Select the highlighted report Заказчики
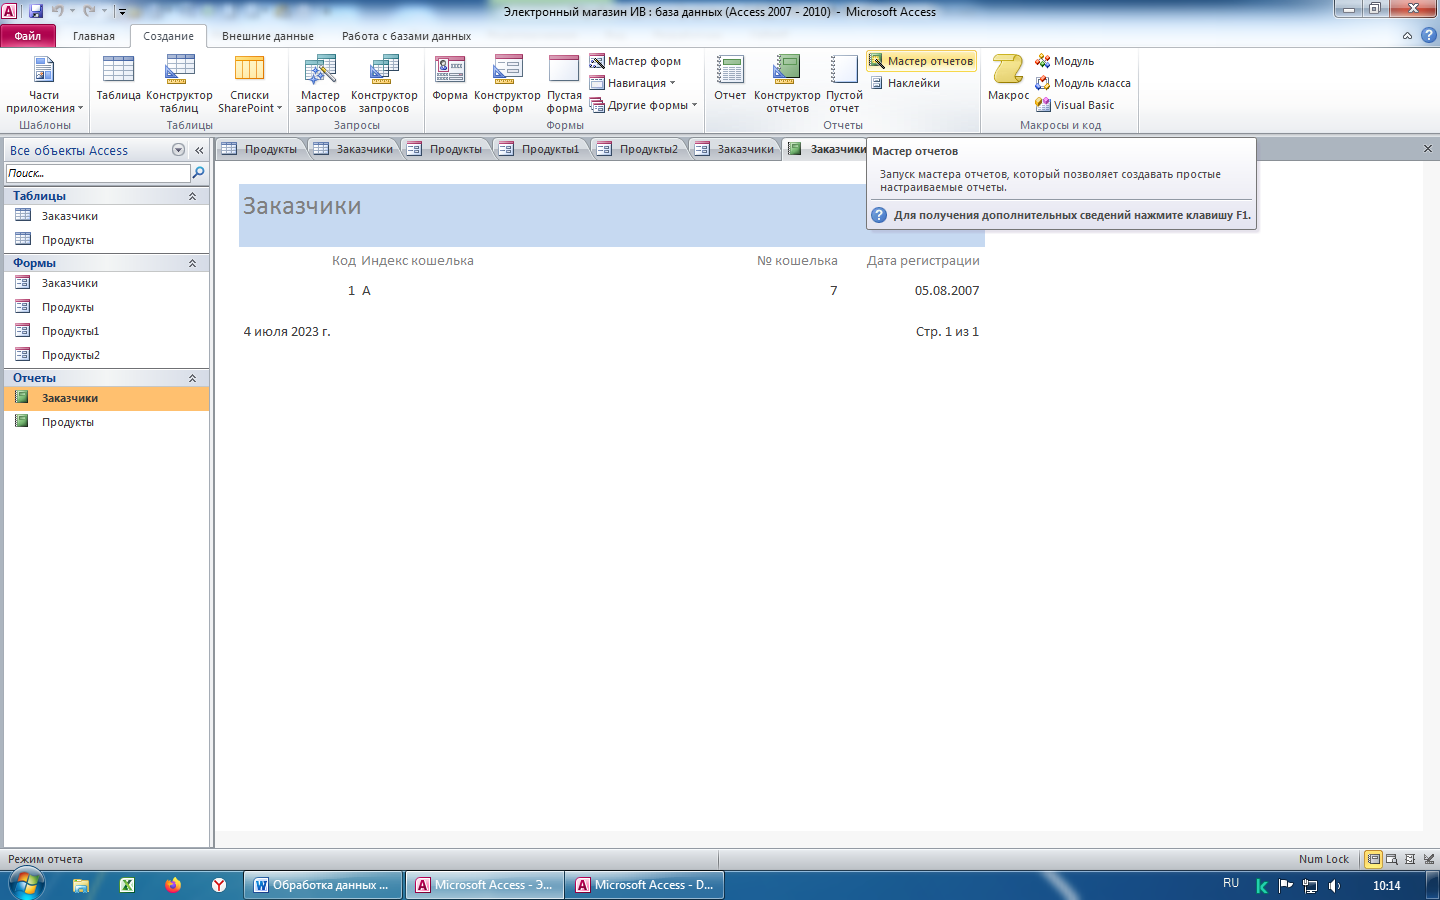Screen dimensions: 1440x900 [x=106, y=398]
